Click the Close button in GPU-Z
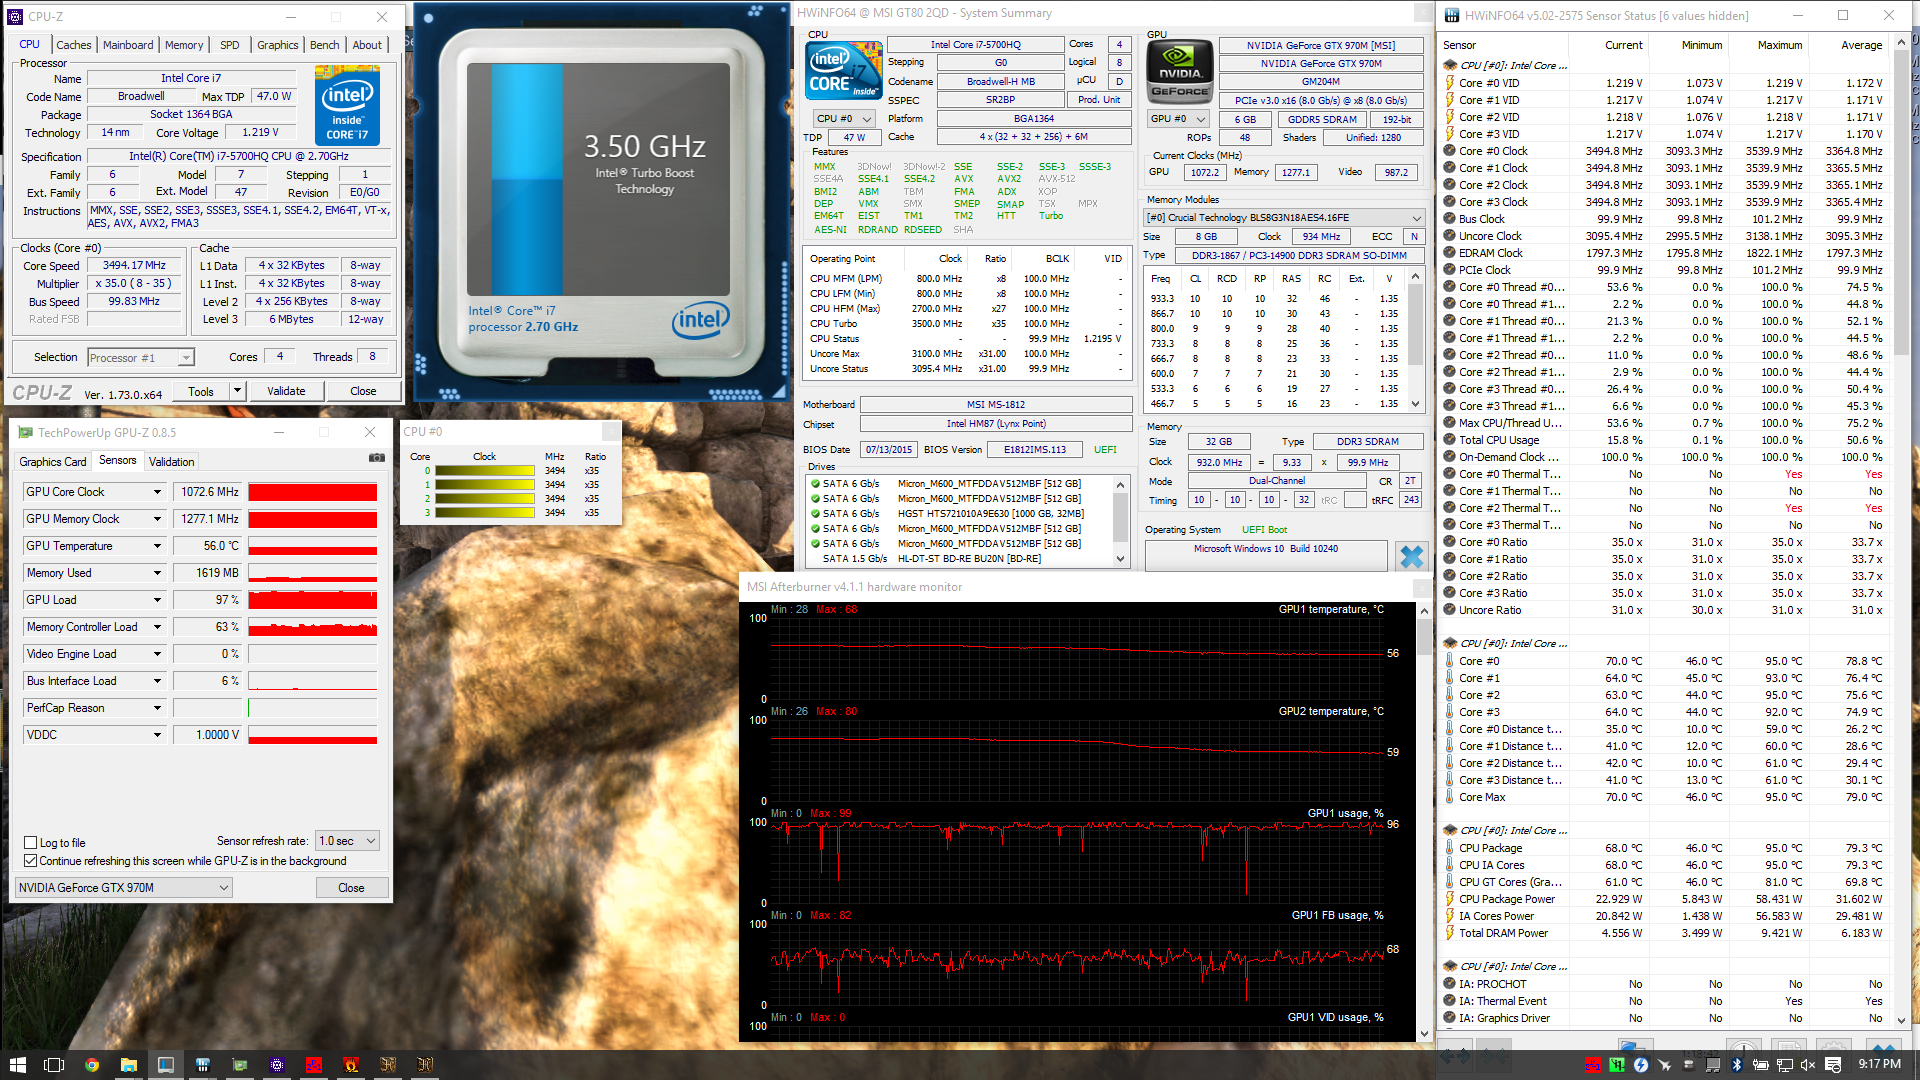1920x1080 pixels. pyautogui.click(x=351, y=888)
